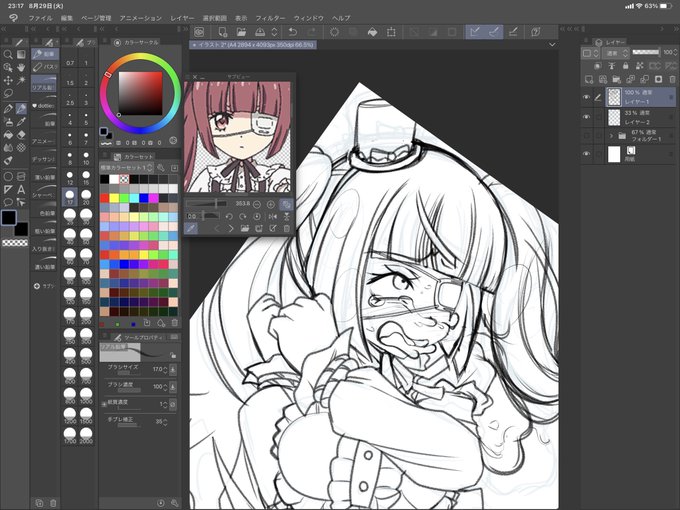This screenshot has height=510, width=680.
Task: Select the Fill bucket tool
Action: point(8,135)
